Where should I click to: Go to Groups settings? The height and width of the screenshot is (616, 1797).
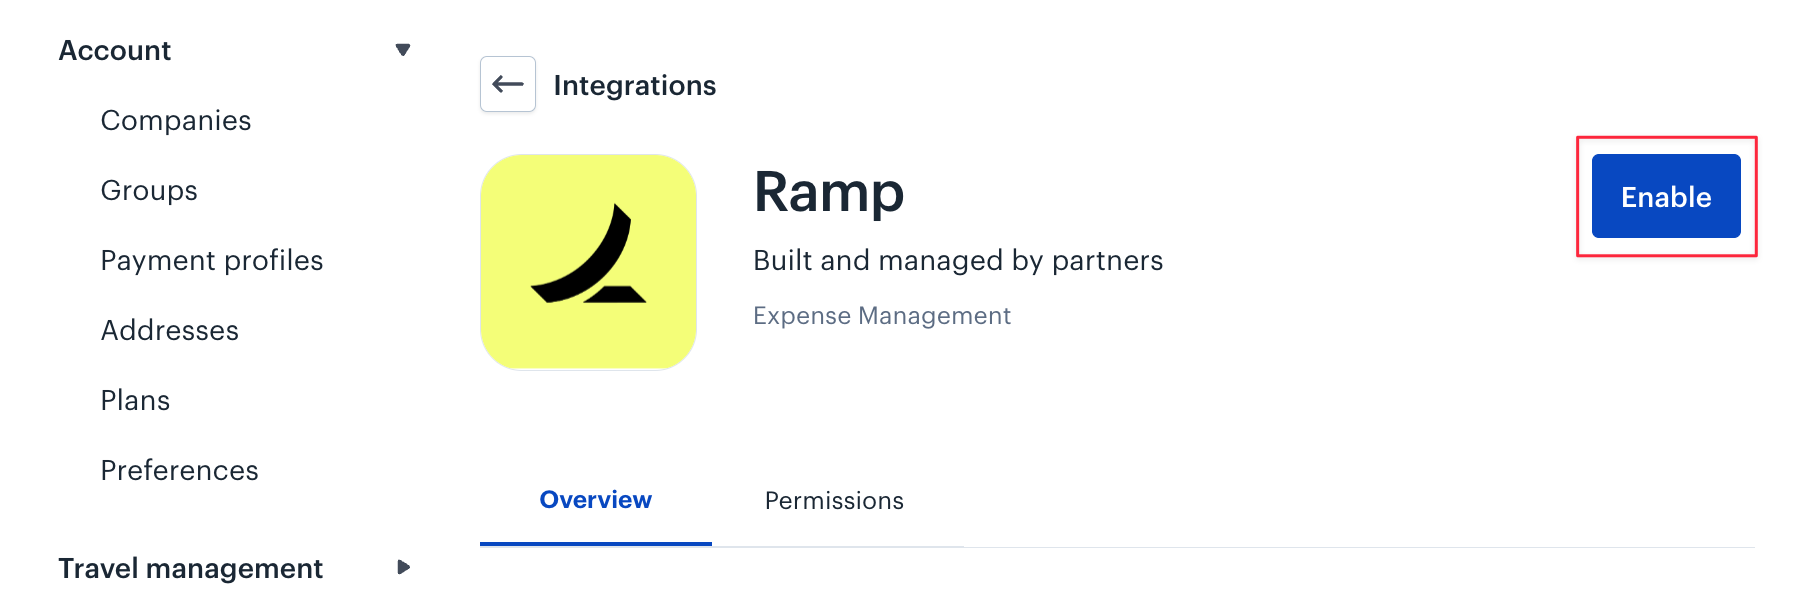click(149, 190)
